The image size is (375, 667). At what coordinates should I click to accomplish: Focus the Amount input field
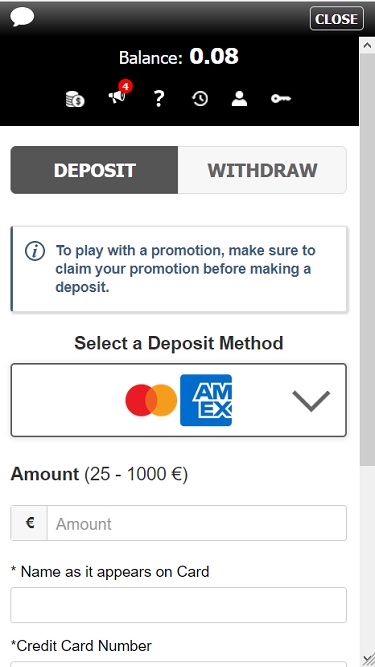pyautogui.click(x=197, y=523)
